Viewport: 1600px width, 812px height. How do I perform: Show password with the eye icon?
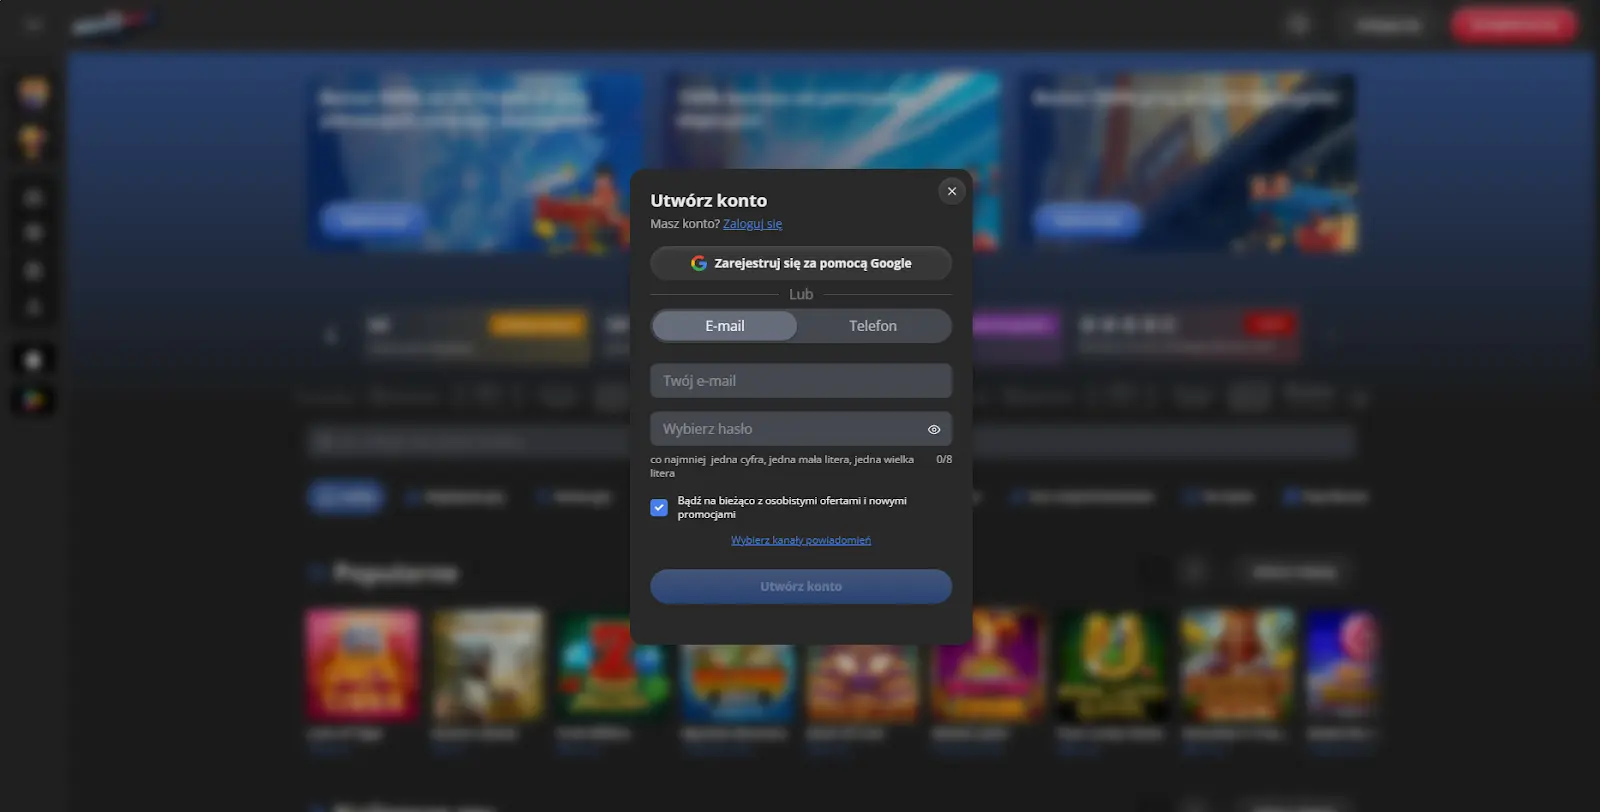(x=933, y=429)
